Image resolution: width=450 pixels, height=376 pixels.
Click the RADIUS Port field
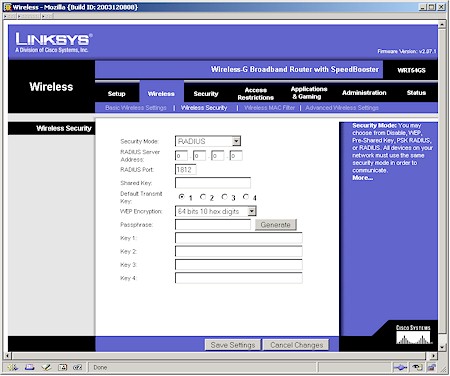click(x=186, y=170)
